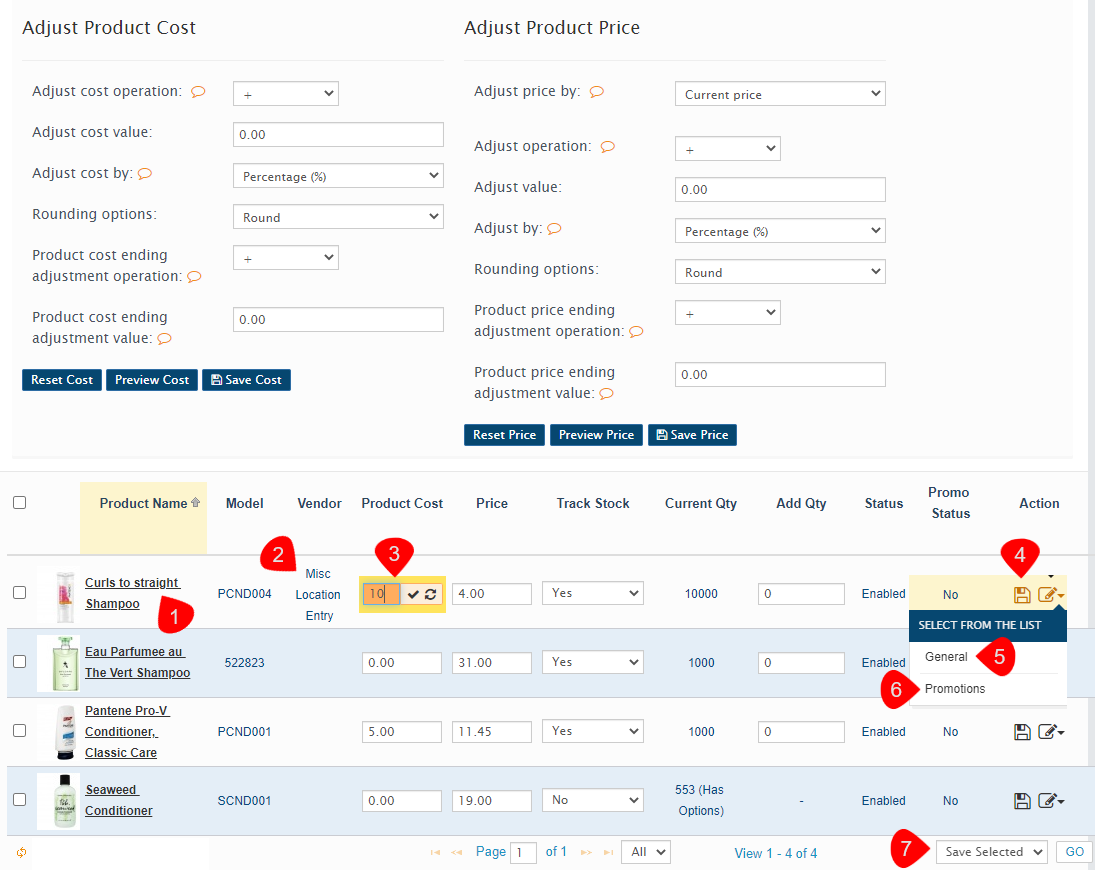The image size is (1095, 870).
Task: Confirm cost edit with checkmark icon
Action: pos(413,594)
